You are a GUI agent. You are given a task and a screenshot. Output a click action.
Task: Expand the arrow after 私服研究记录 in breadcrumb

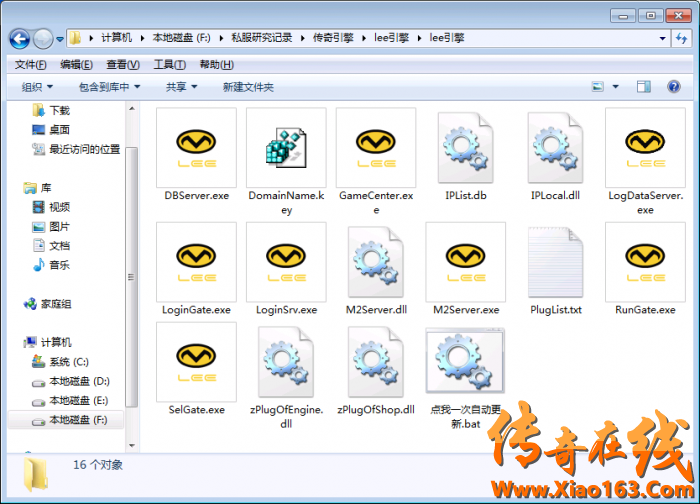click(303, 38)
